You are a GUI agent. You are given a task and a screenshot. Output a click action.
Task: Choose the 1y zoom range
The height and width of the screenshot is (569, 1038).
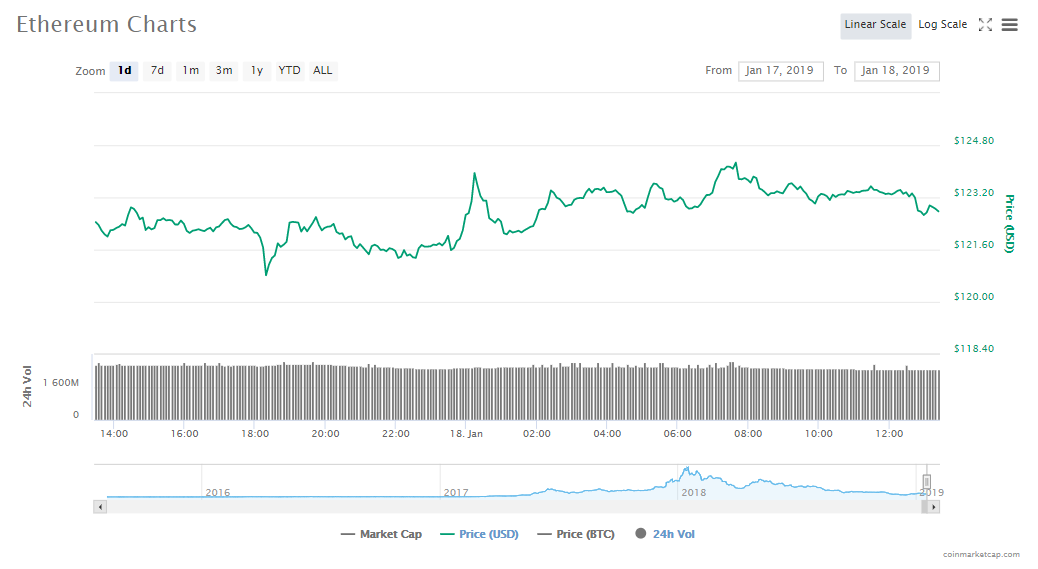tap(257, 71)
